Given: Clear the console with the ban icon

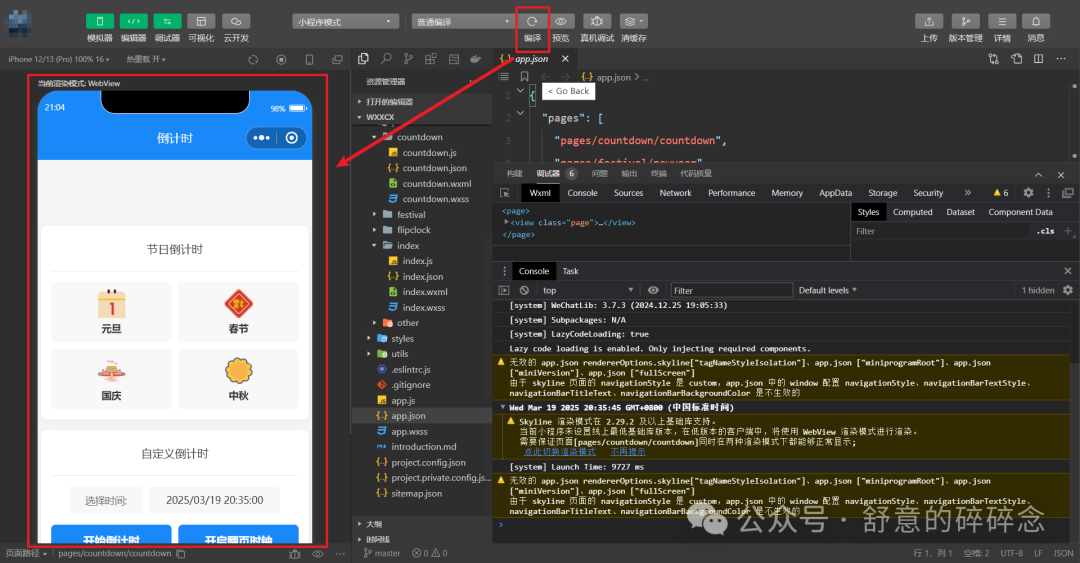Looking at the screenshot, I should [x=524, y=290].
